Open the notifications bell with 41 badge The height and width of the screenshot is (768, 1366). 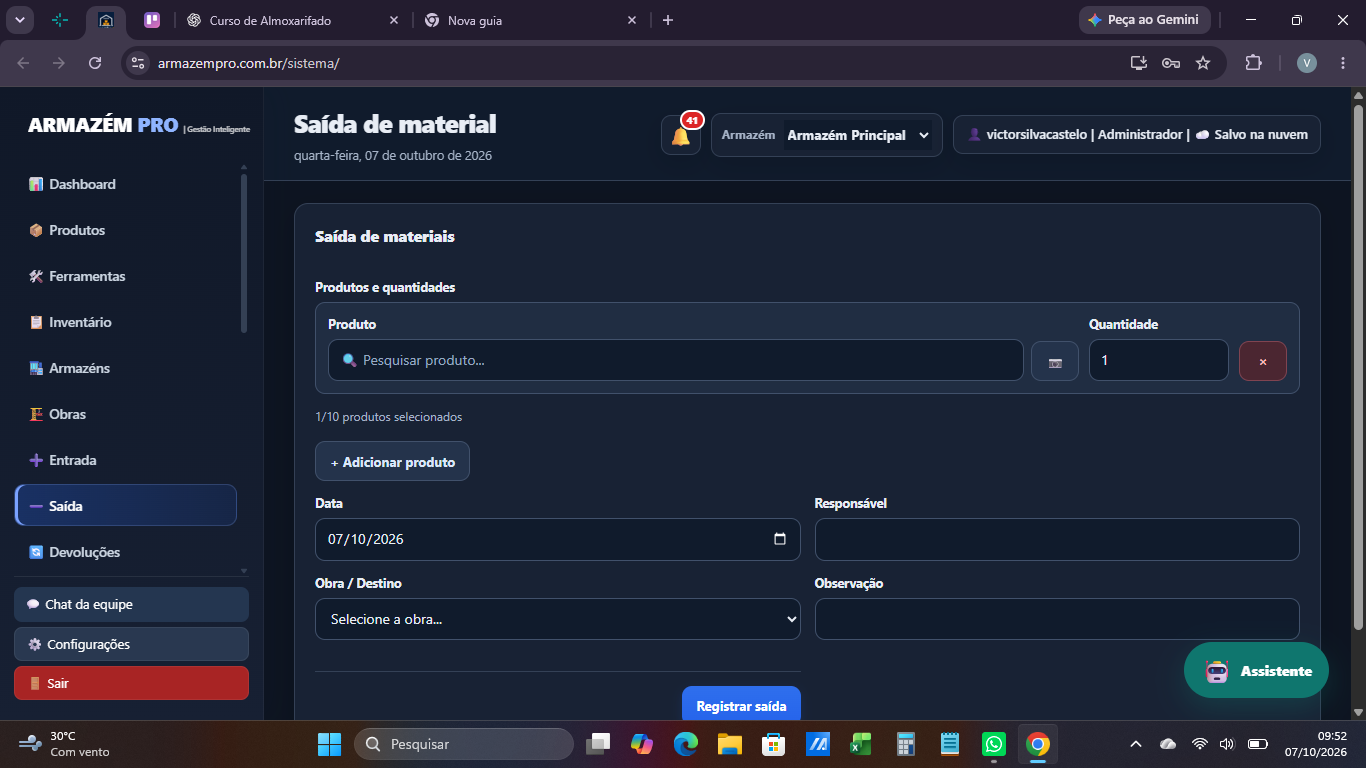point(681,135)
